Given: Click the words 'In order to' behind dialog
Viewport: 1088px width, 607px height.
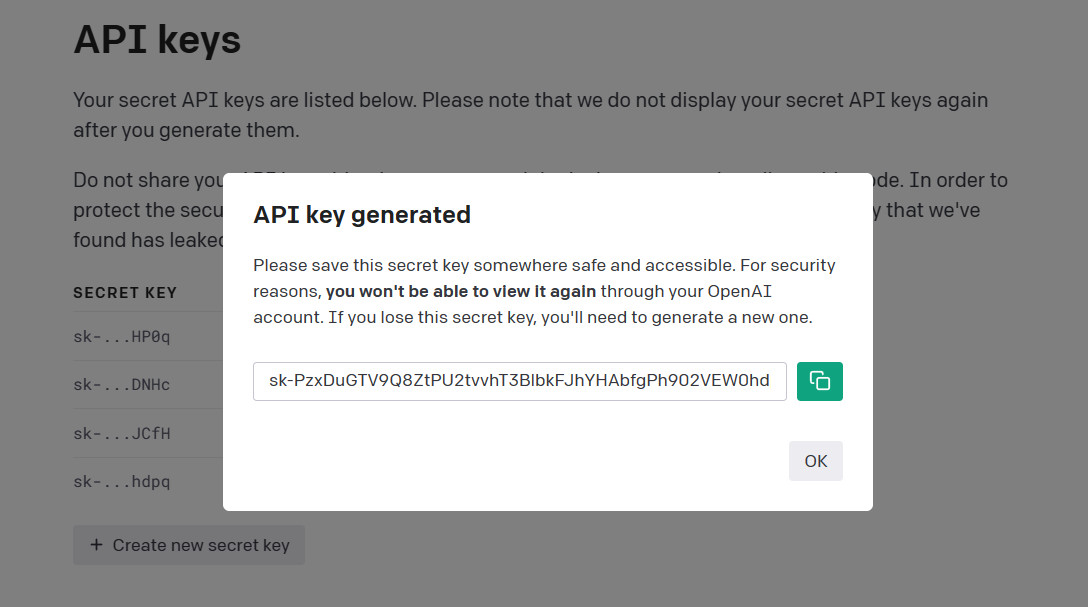Looking at the screenshot, I should pos(958,180).
